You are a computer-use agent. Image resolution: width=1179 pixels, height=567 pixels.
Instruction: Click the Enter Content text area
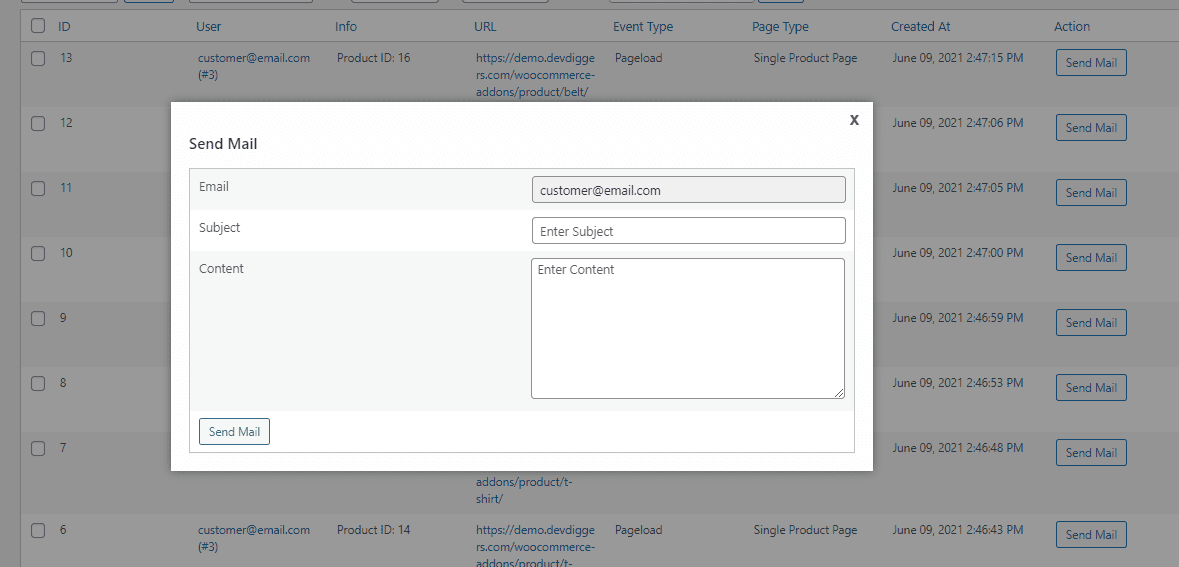tap(688, 328)
